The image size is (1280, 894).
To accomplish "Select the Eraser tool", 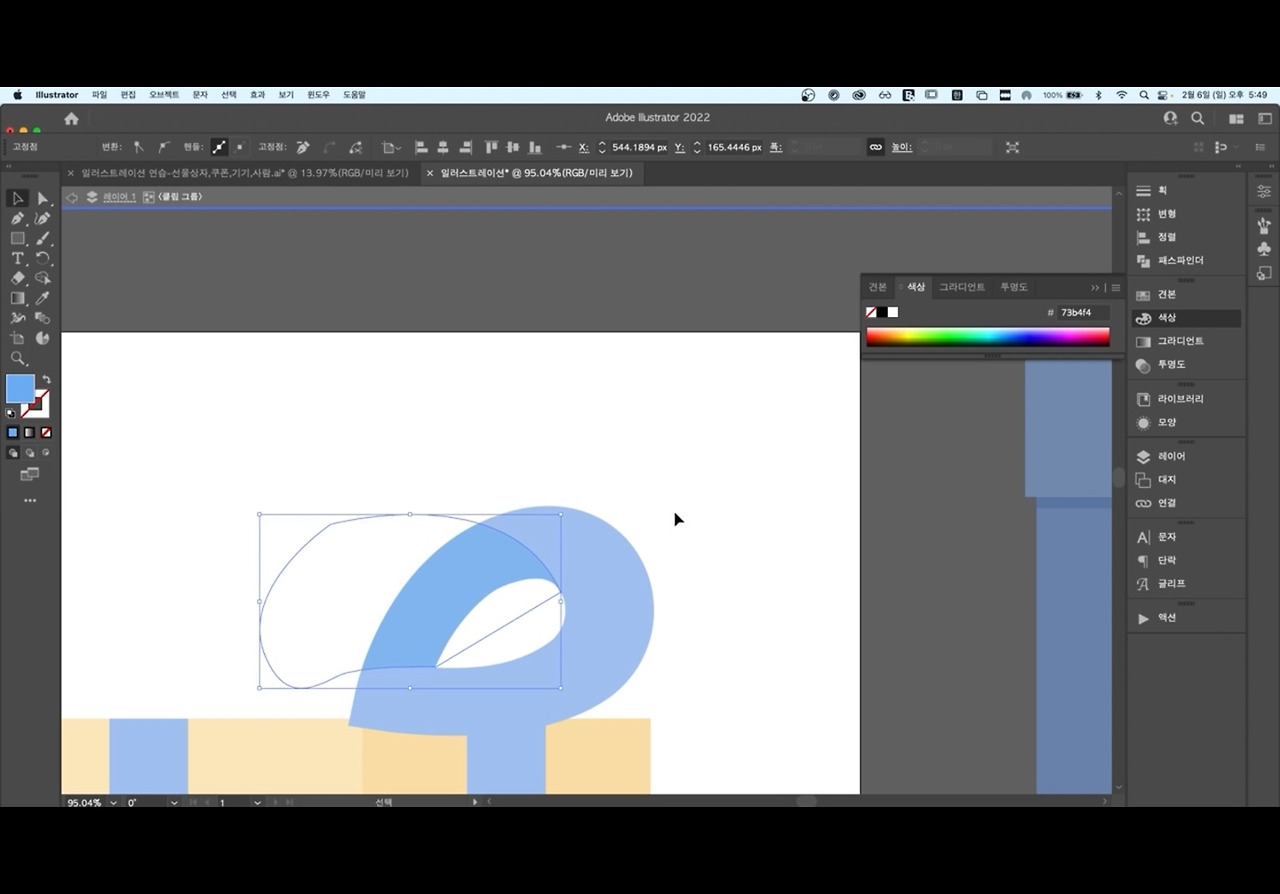I will (x=17, y=279).
